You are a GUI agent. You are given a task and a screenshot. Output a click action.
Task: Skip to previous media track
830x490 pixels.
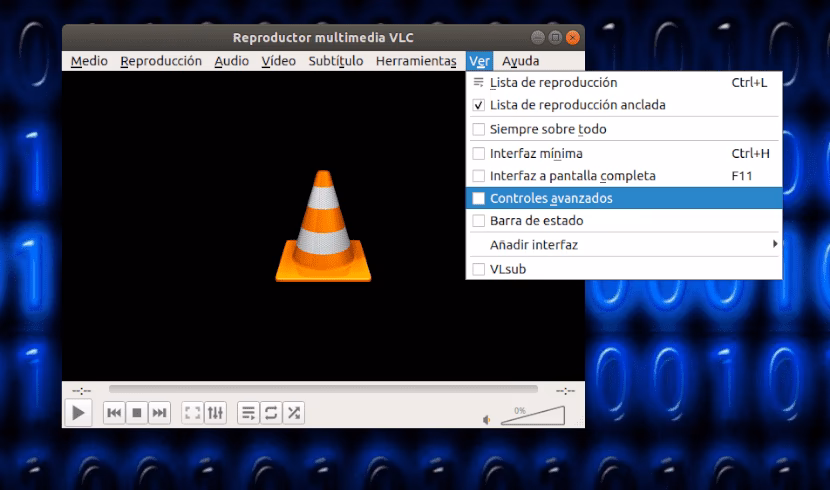click(114, 413)
